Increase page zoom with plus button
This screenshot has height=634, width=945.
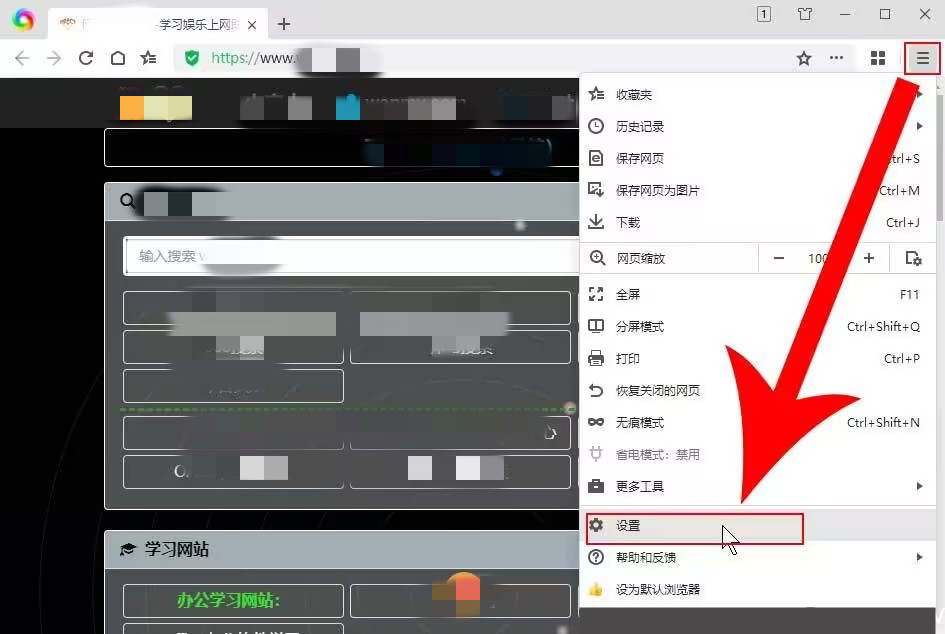(868, 258)
